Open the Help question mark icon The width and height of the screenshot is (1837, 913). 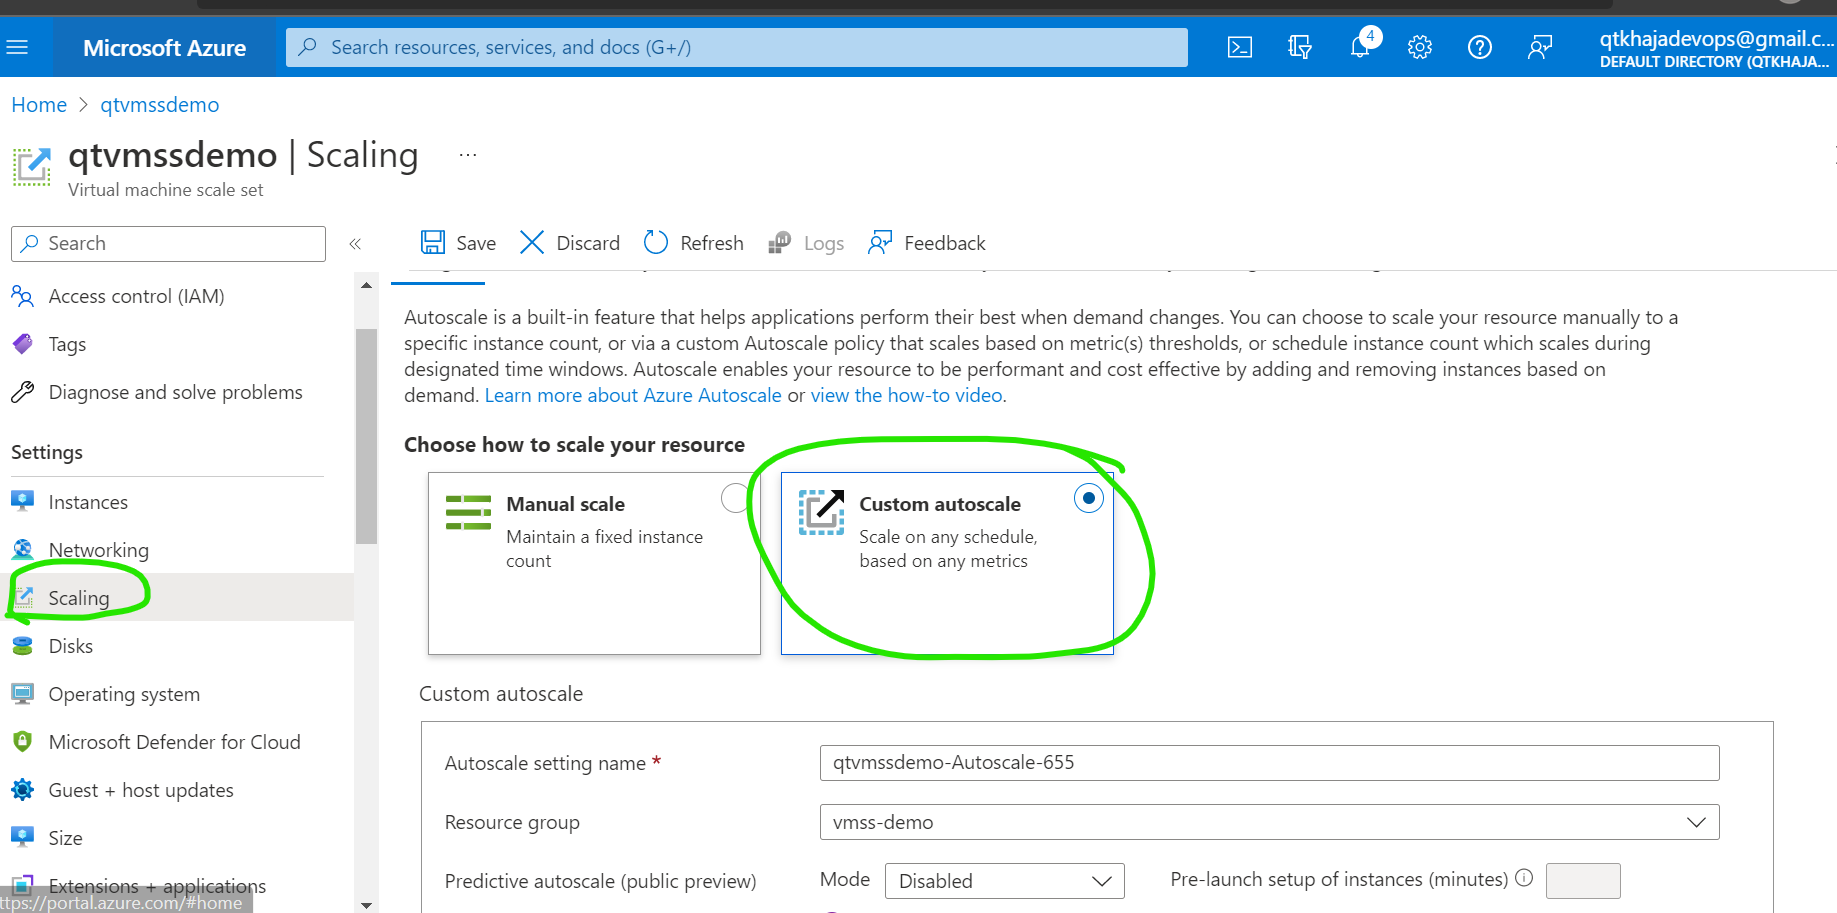[1480, 47]
